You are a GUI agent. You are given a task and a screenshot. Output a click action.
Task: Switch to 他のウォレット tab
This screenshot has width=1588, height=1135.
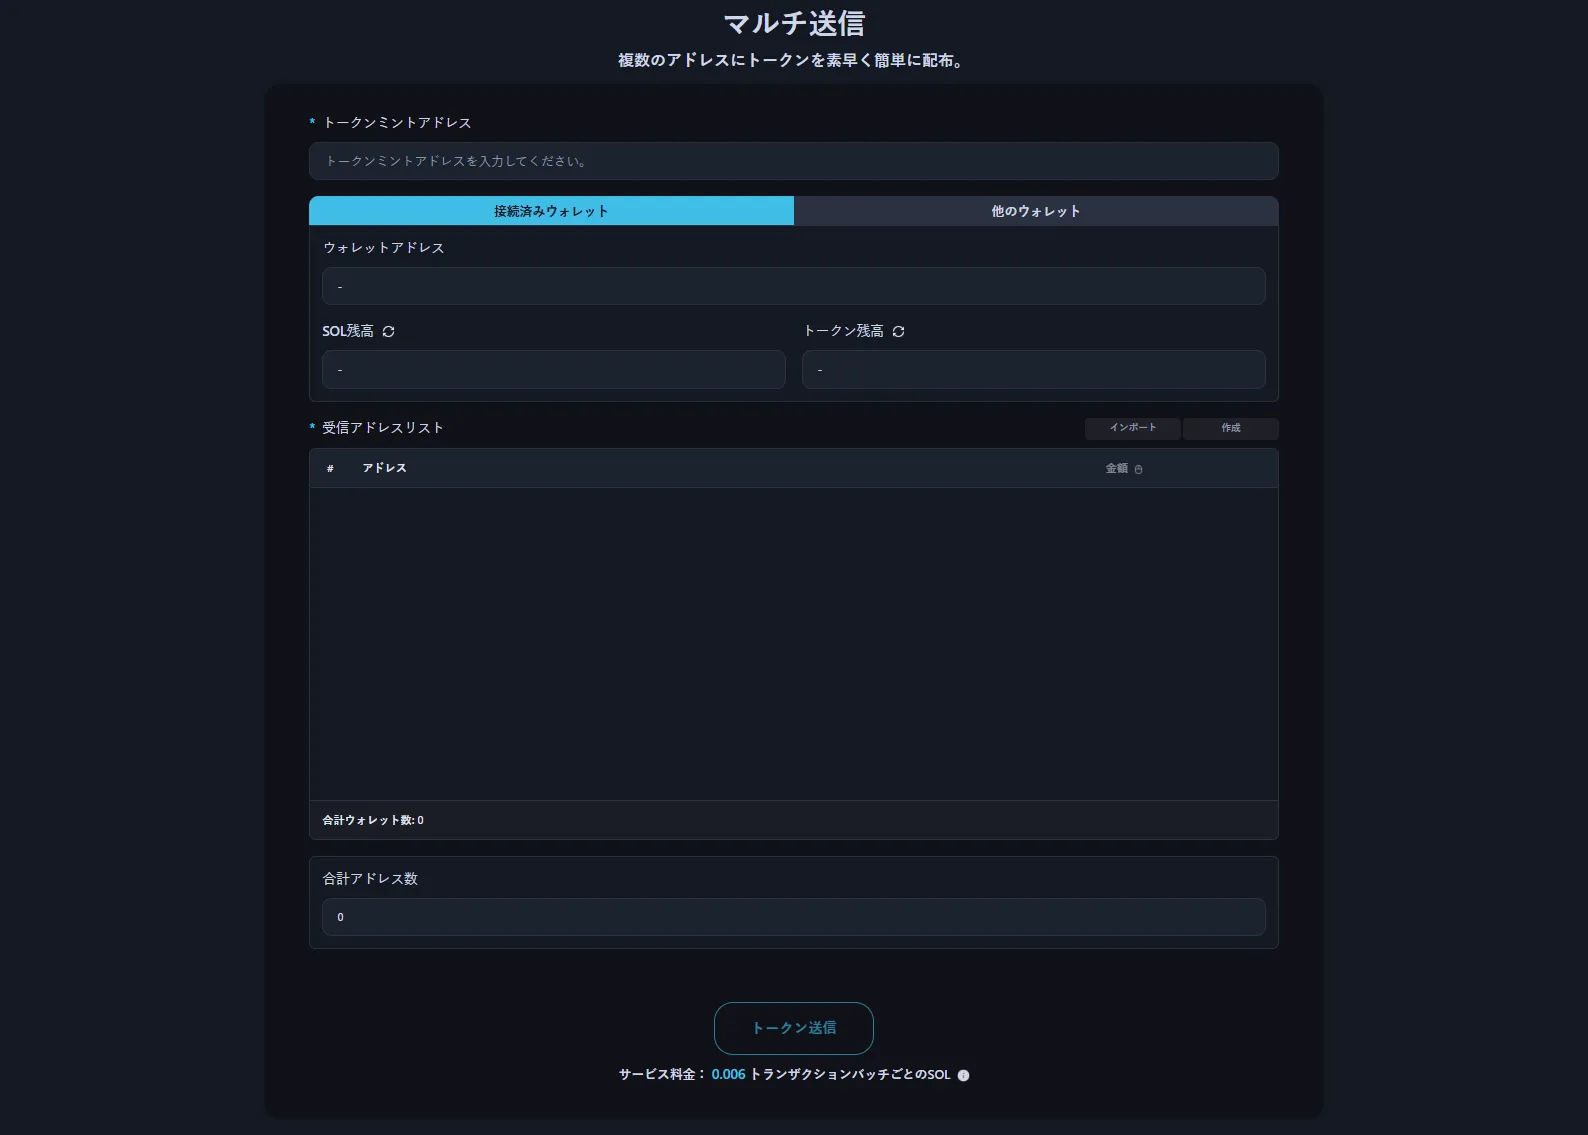(x=1036, y=211)
